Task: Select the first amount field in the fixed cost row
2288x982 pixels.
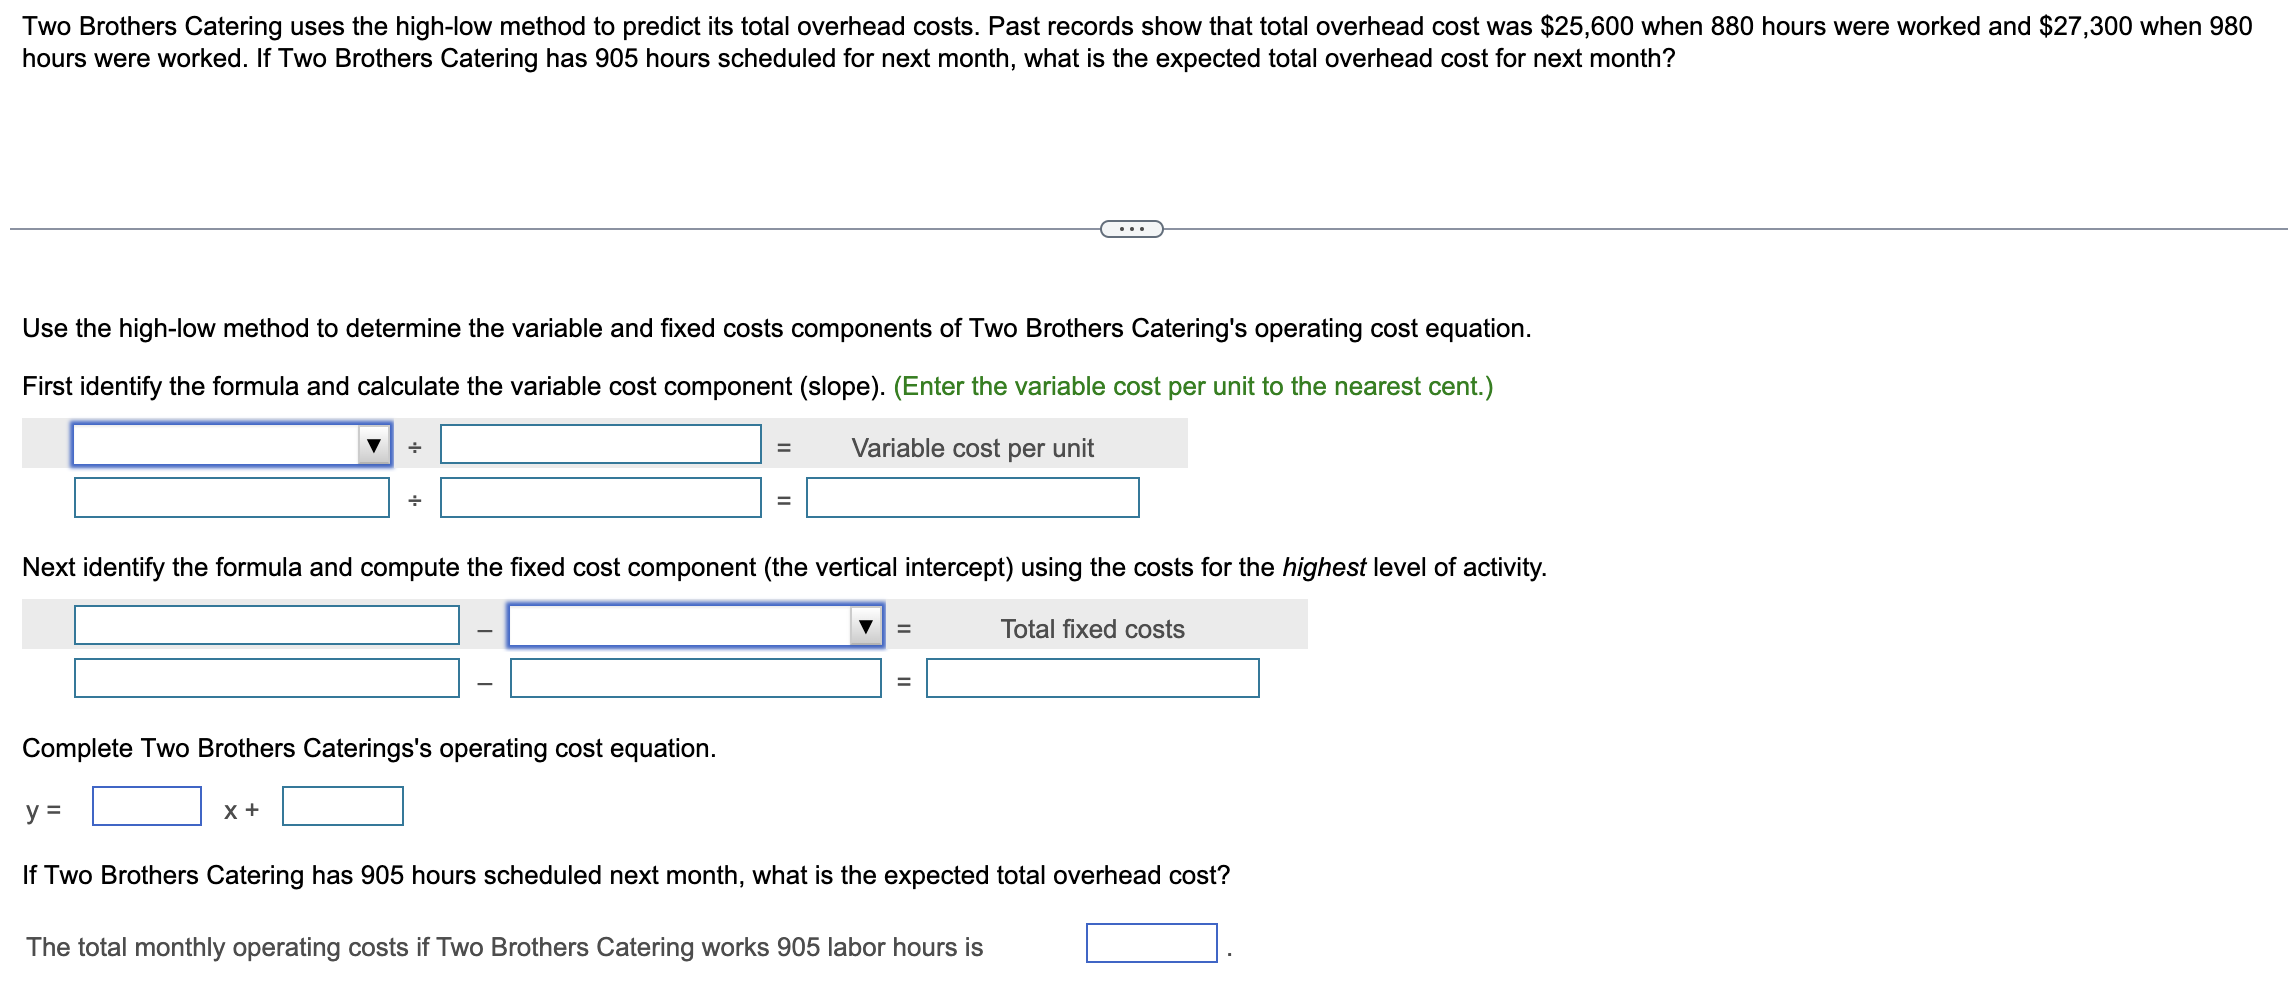Action: [x=265, y=680]
